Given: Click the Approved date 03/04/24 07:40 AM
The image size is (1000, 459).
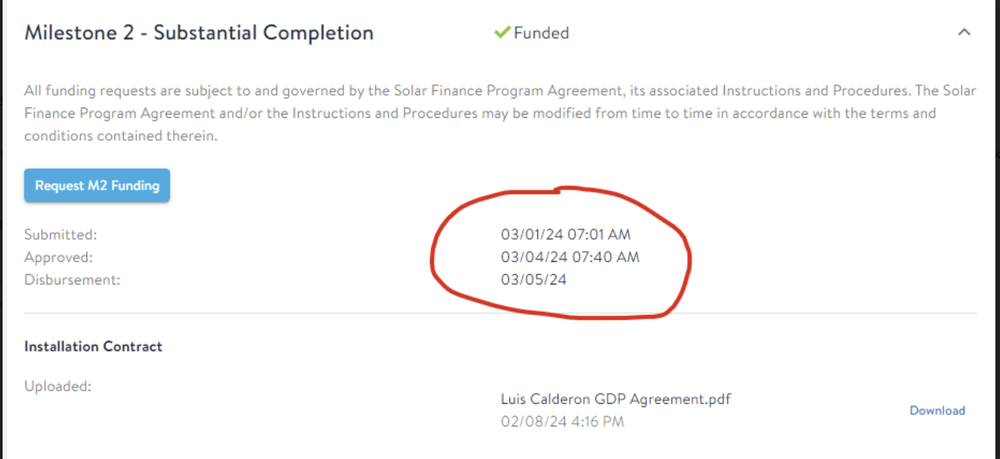Looking at the screenshot, I should (569, 257).
